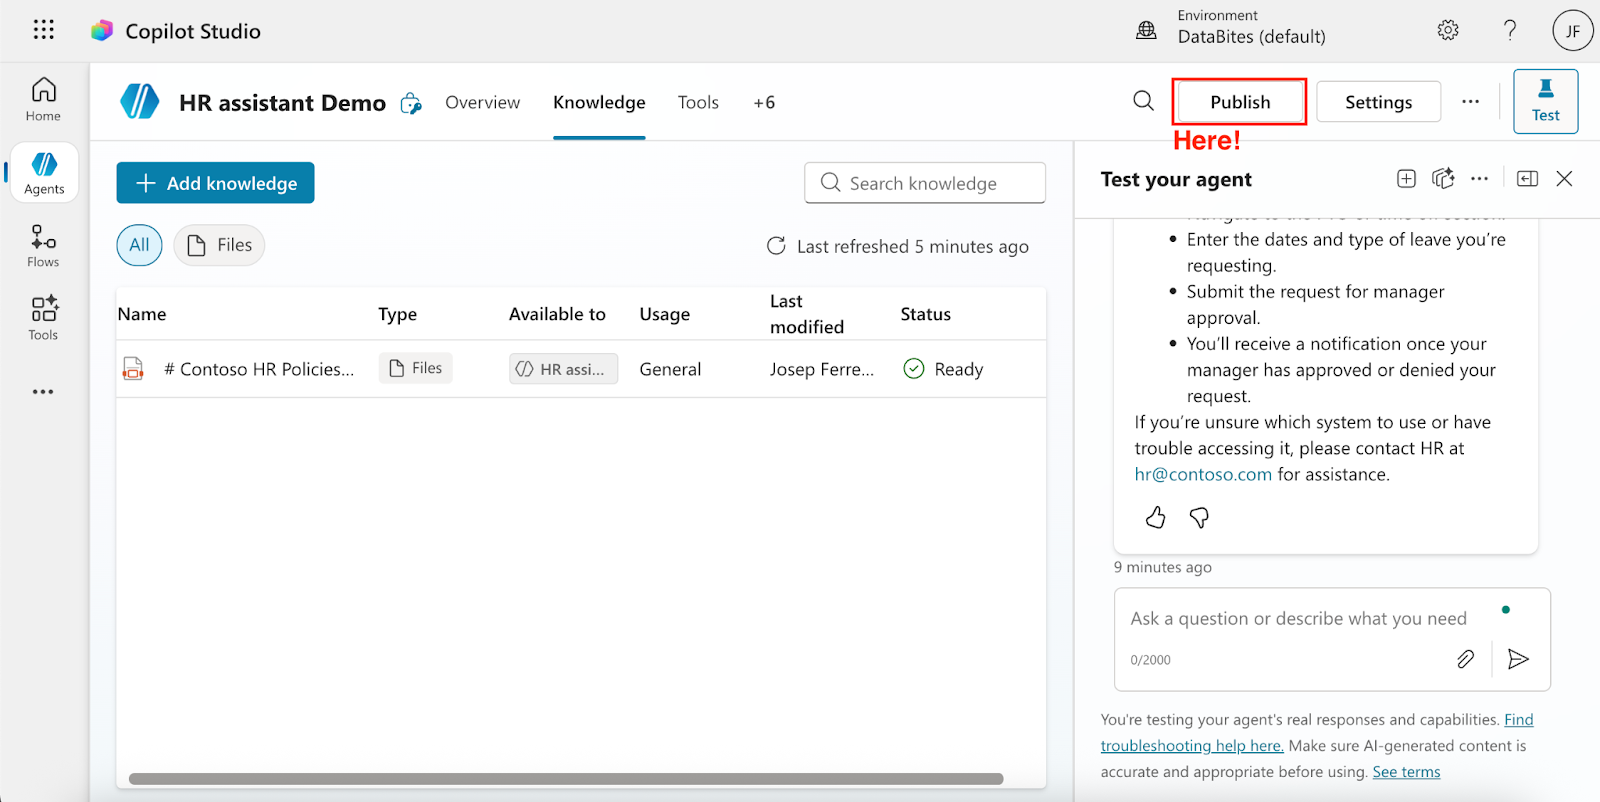Expand the +6 more tabs
The image size is (1600, 802).
point(764,102)
